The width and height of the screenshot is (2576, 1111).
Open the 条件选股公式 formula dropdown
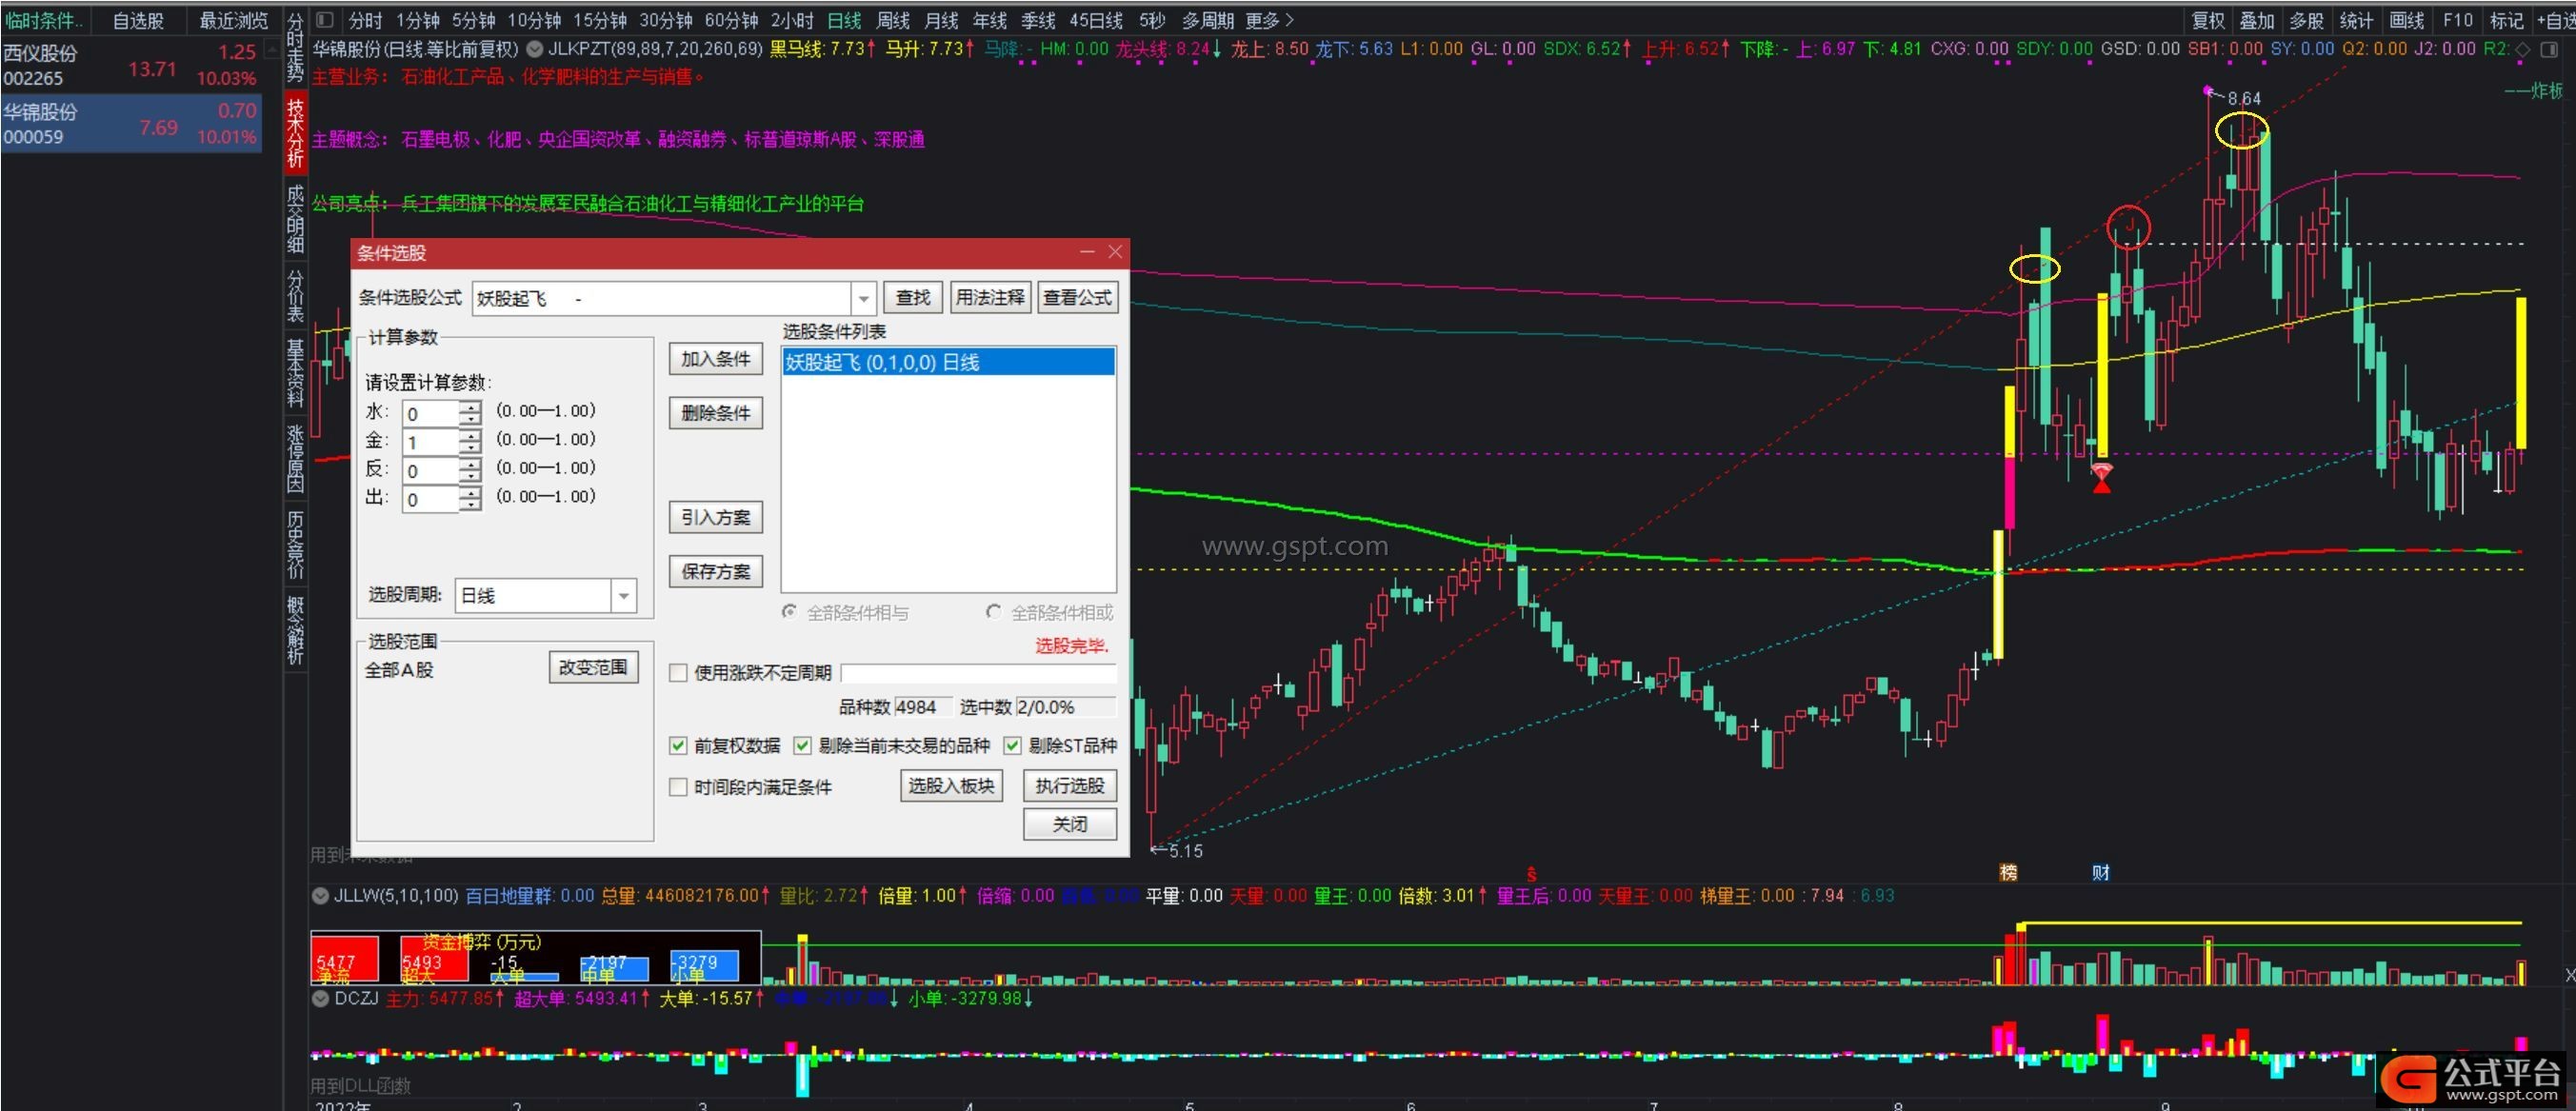pos(864,298)
